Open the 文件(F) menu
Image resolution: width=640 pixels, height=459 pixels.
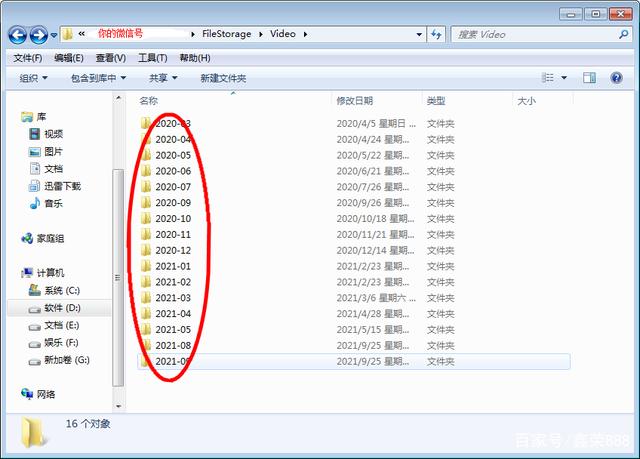point(27,58)
